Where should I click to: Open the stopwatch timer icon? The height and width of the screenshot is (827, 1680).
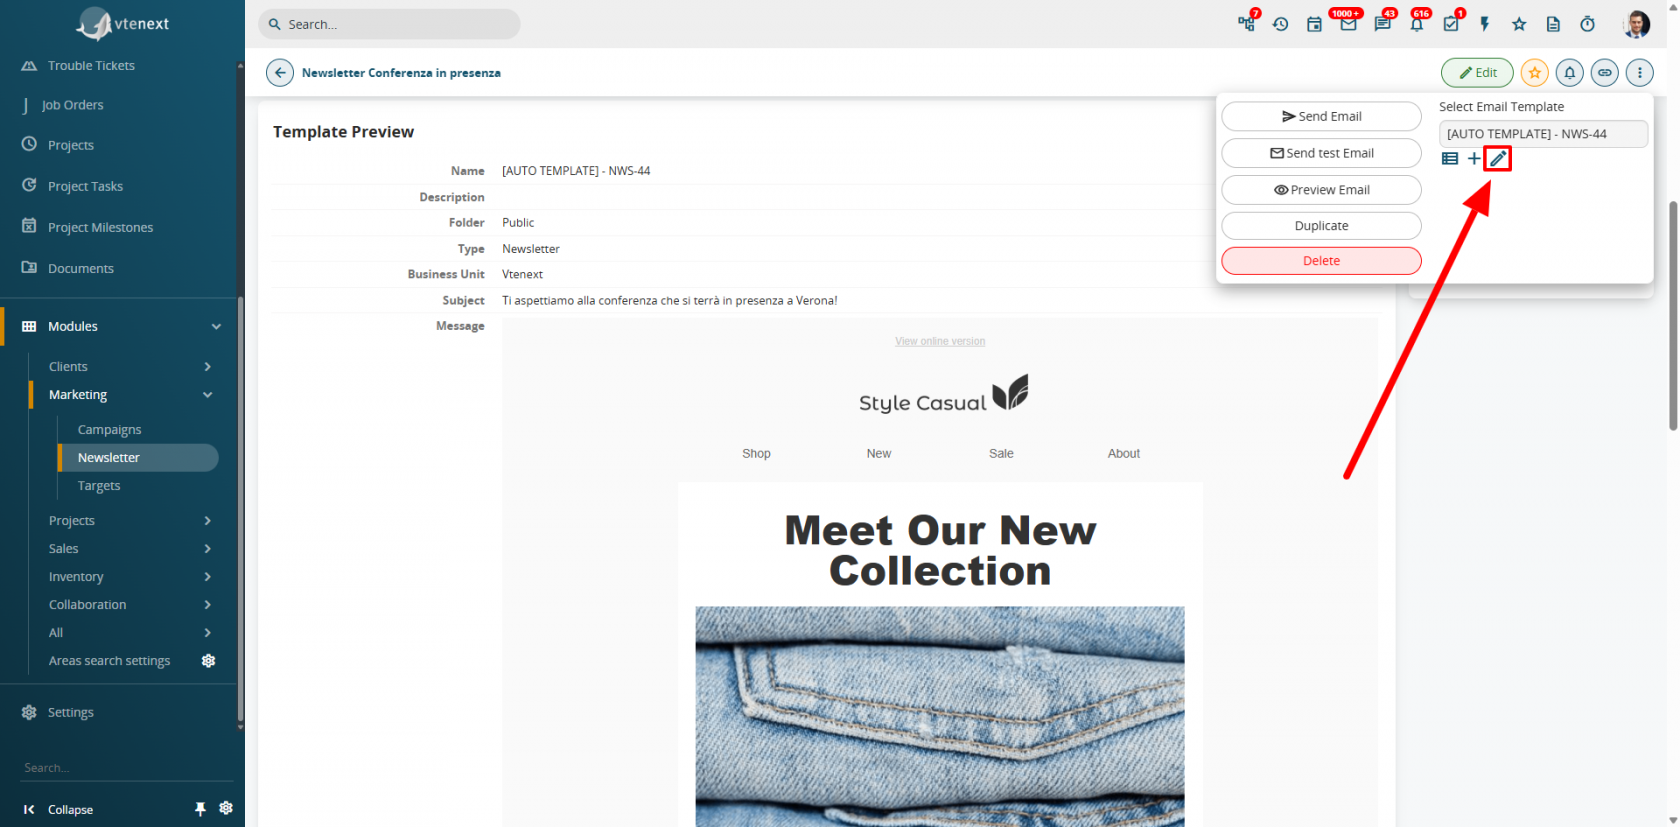[x=1587, y=24]
